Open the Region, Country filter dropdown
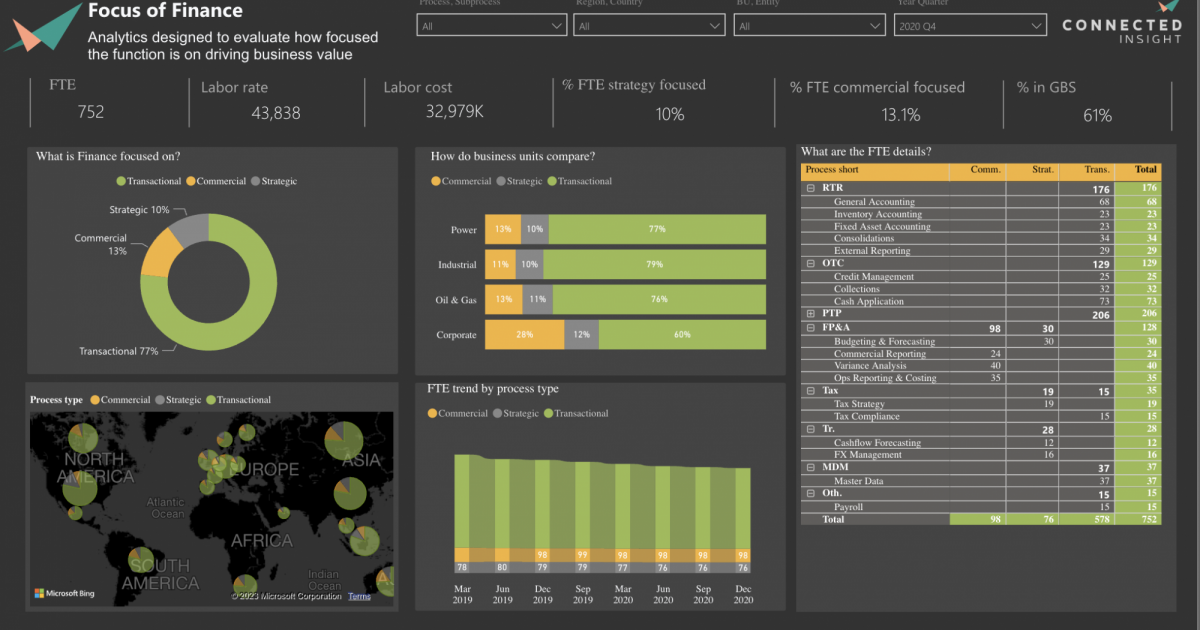The width and height of the screenshot is (1200, 630). [648, 26]
